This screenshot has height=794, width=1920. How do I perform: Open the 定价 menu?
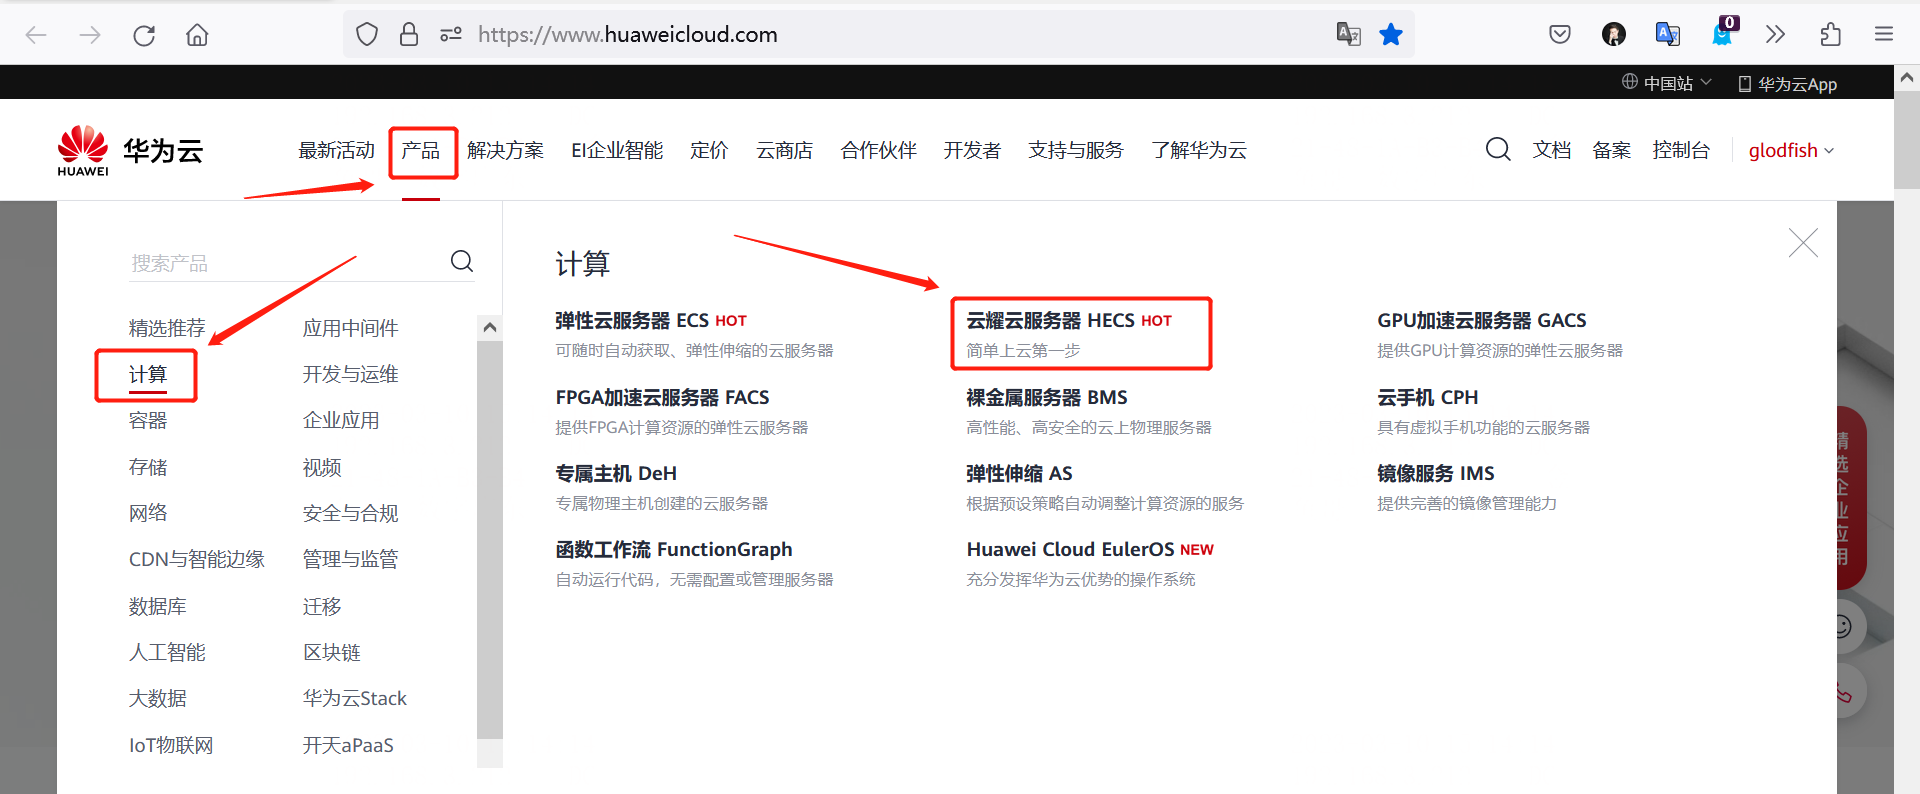709,151
